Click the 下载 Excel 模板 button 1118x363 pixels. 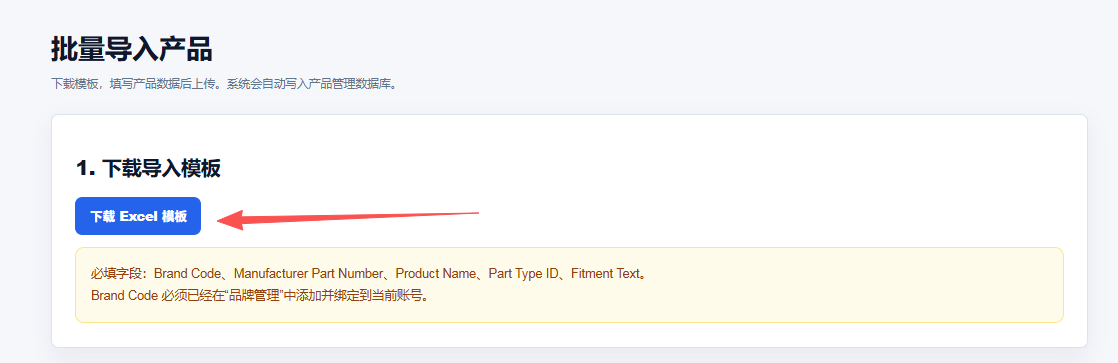138,216
